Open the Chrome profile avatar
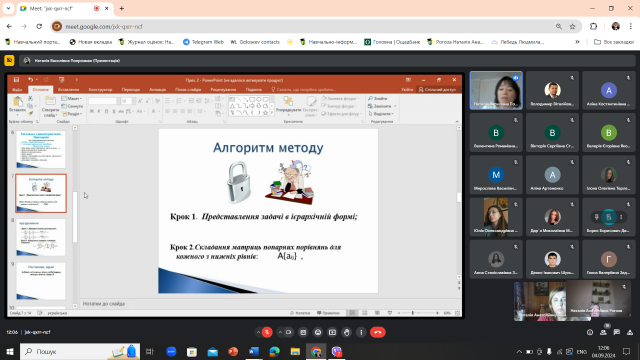 point(616,27)
